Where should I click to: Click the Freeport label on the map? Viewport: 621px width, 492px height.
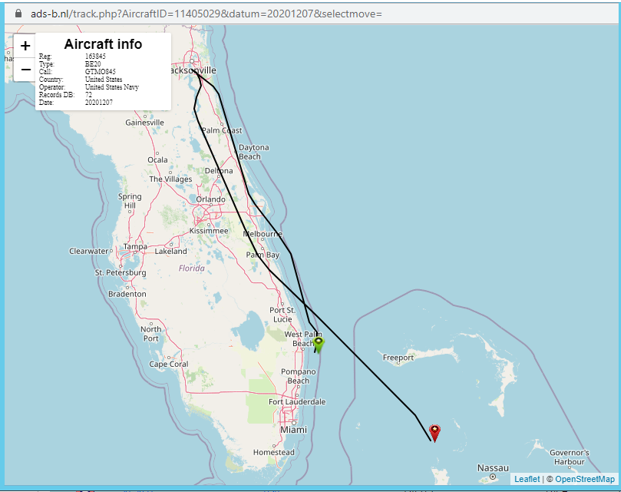tap(398, 358)
